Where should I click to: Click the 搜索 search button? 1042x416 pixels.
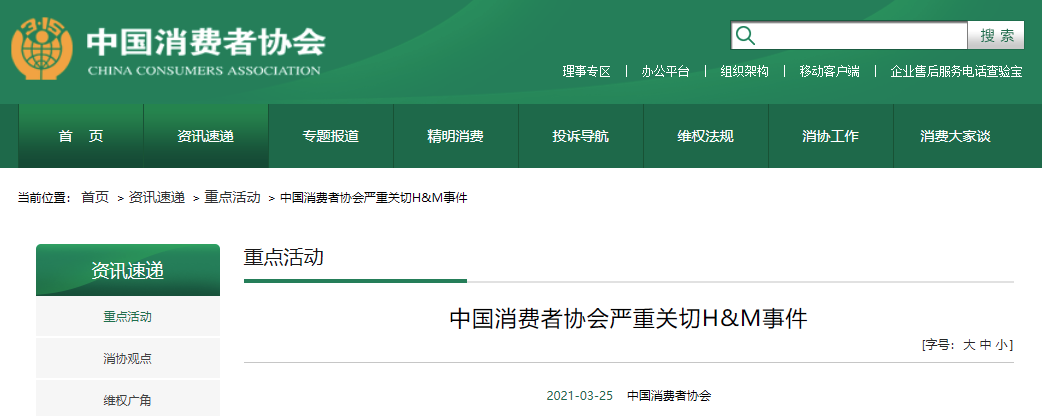point(996,36)
